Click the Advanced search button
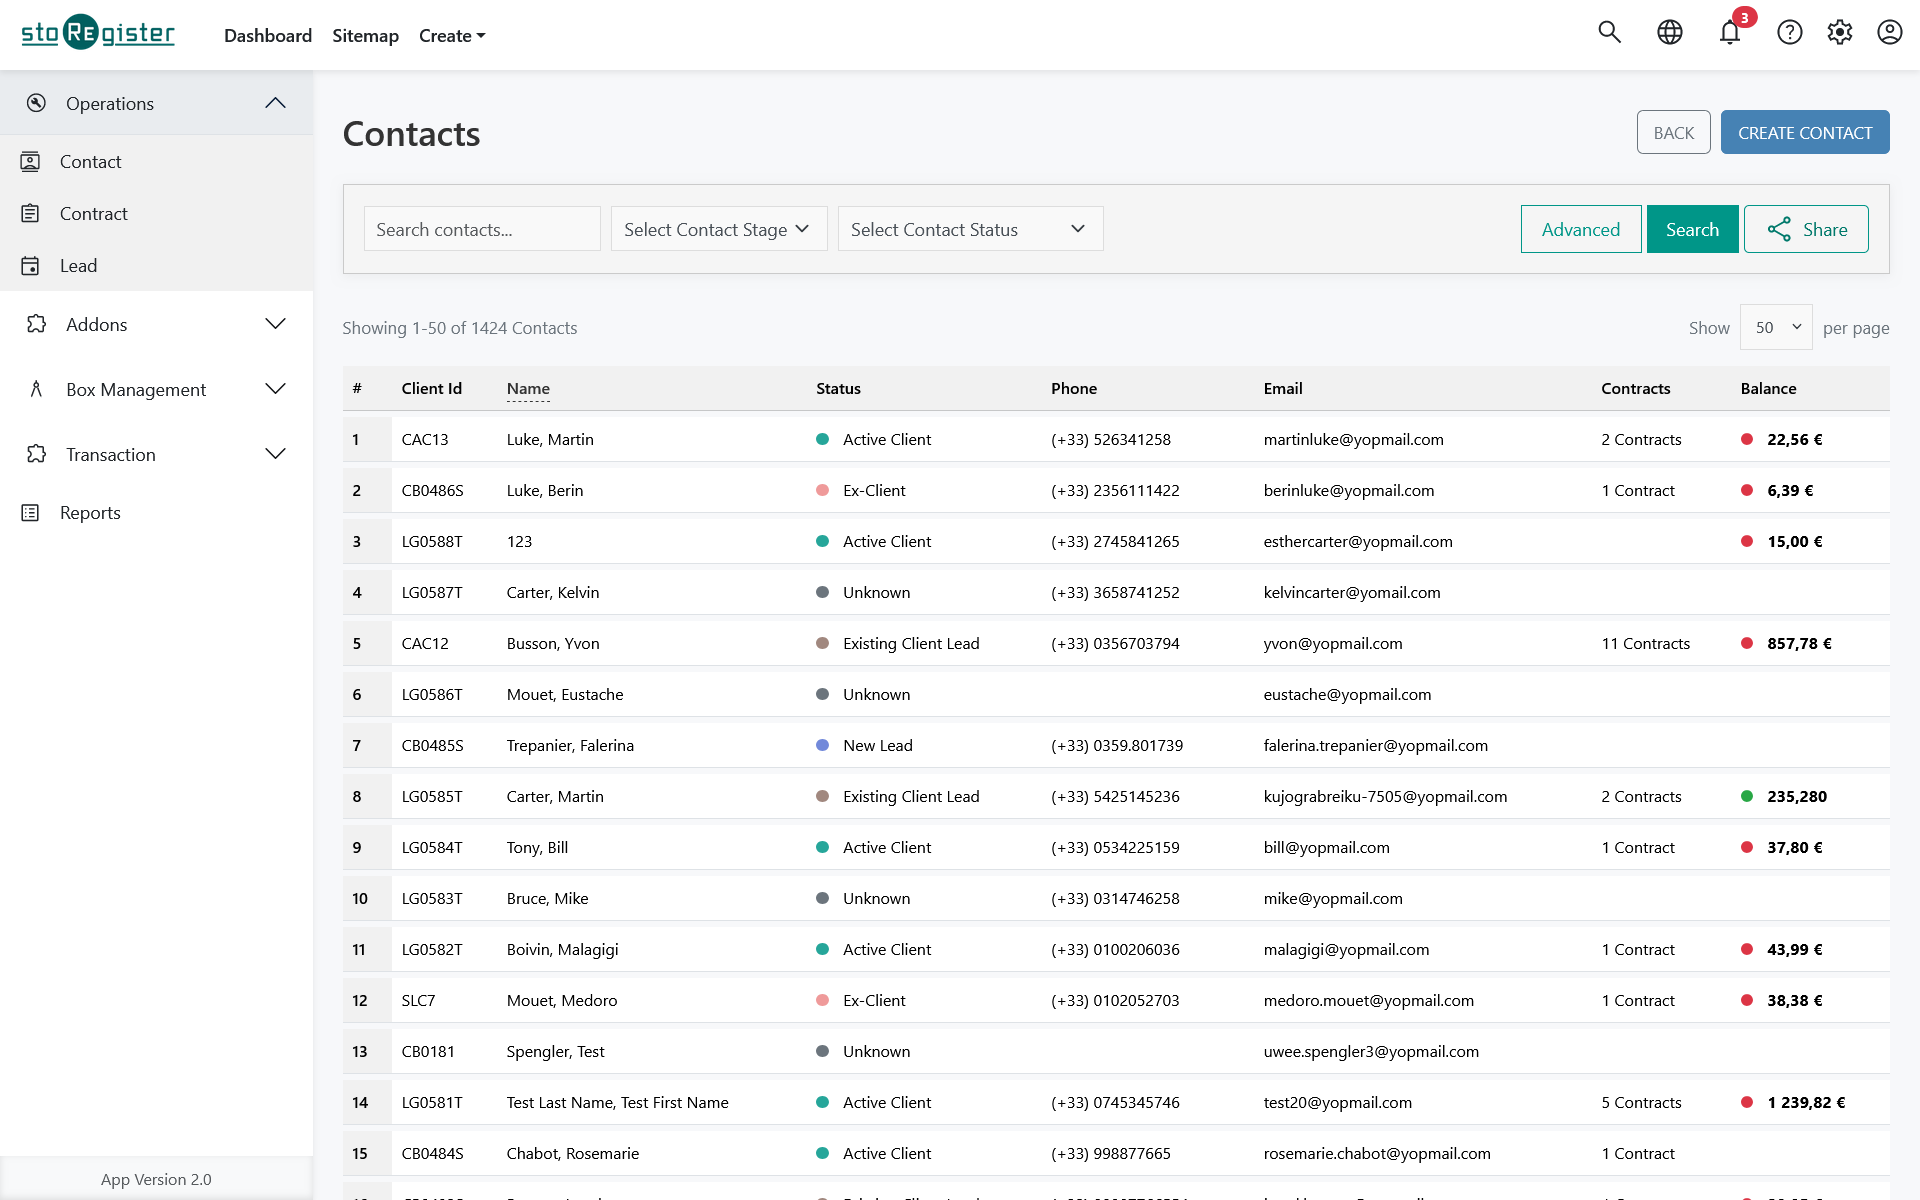The width and height of the screenshot is (1920, 1200). [x=1580, y=228]
